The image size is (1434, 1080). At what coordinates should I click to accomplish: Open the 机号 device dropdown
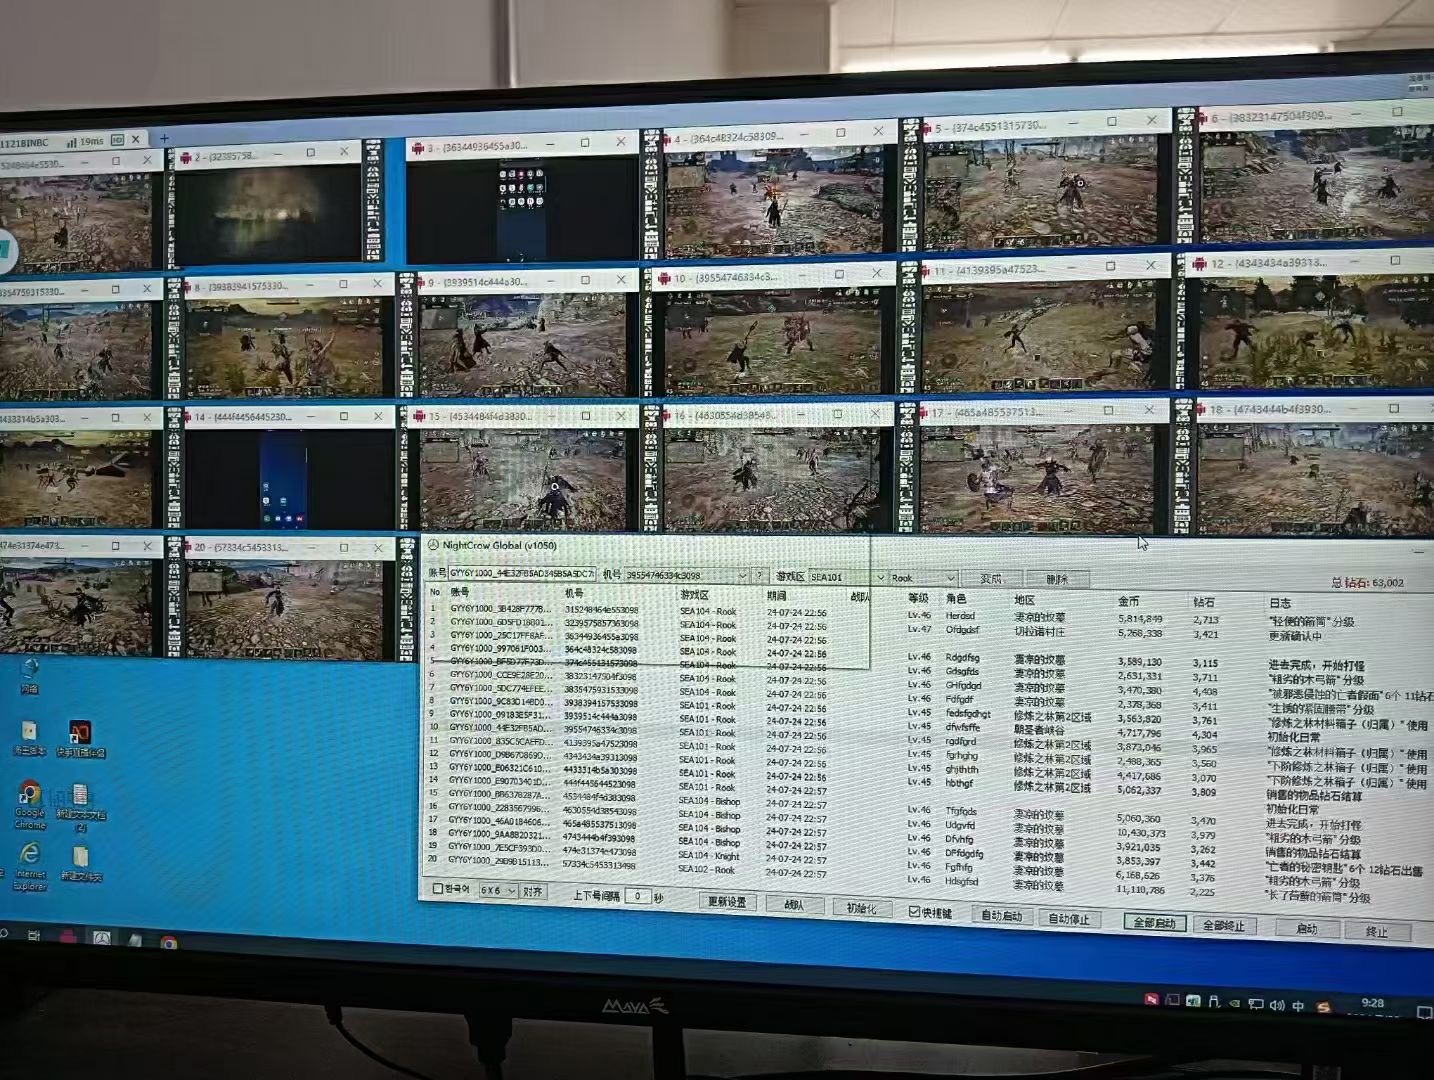click(742, 575)
